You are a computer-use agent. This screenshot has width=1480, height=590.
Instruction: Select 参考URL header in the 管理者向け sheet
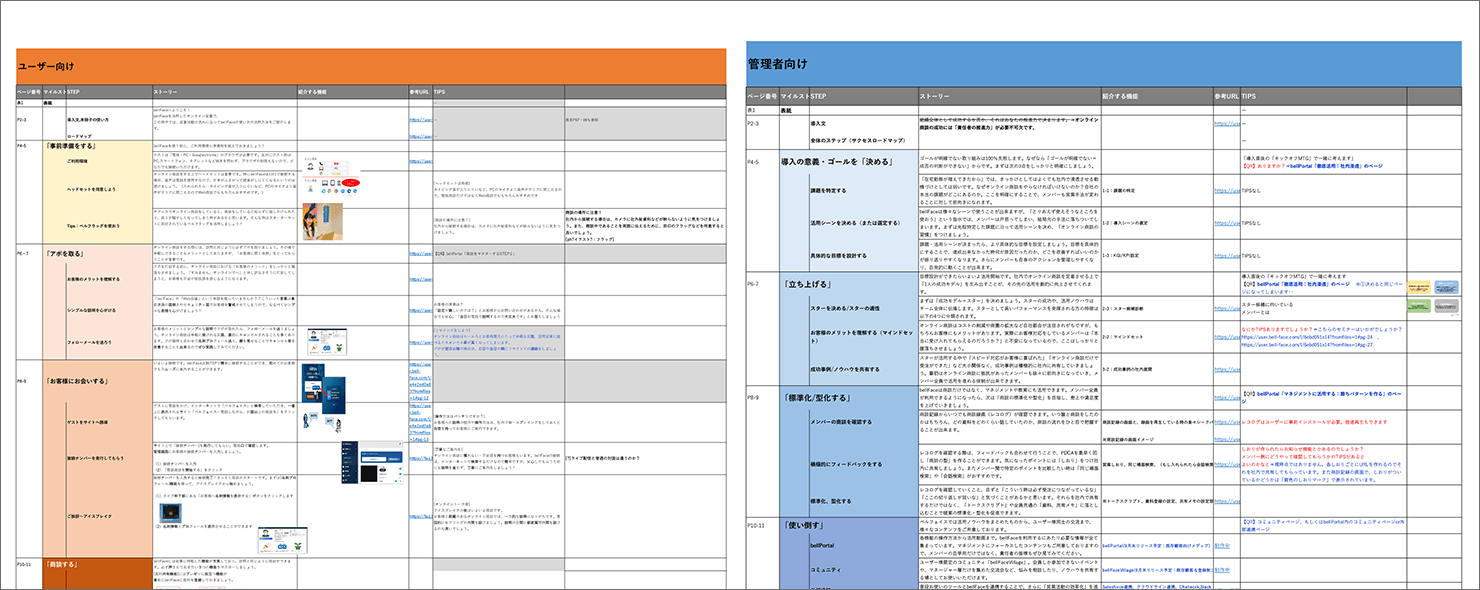pos(1225,95)
